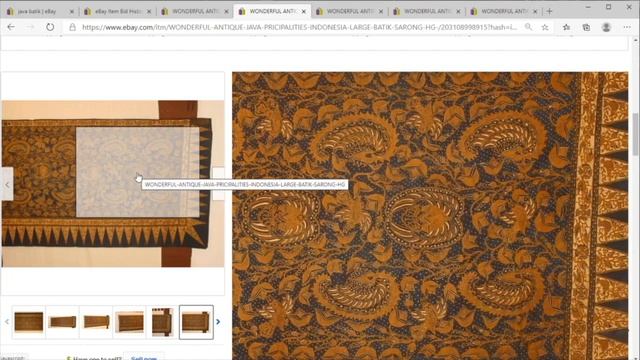View site security lock information

pos(72,27)
